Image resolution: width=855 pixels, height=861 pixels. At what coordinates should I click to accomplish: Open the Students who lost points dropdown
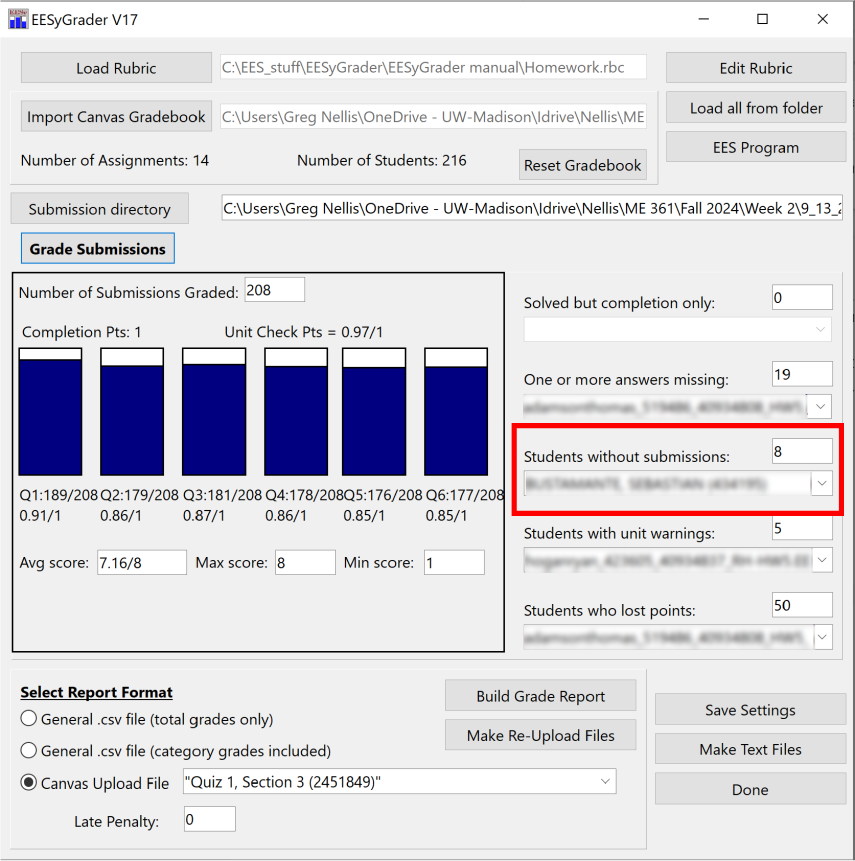[821, 636]
